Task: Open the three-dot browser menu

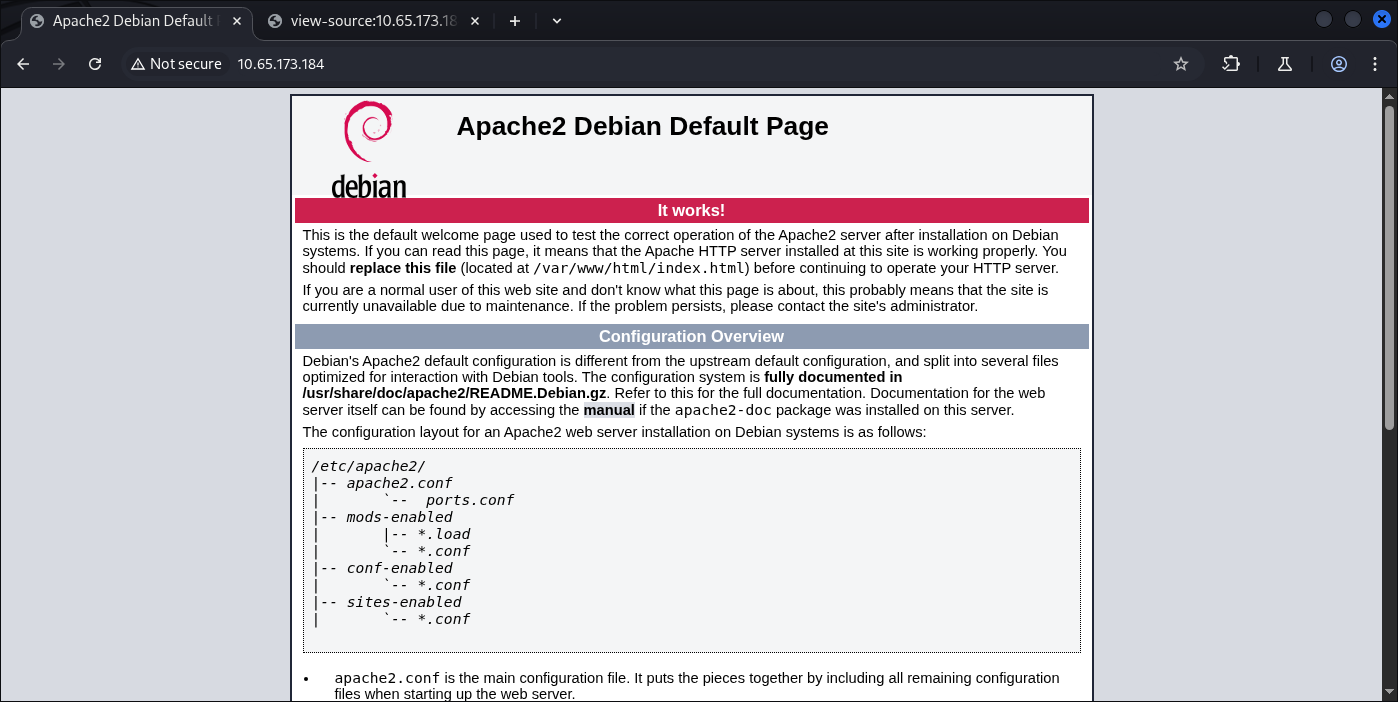Action: click(1375, 64)
